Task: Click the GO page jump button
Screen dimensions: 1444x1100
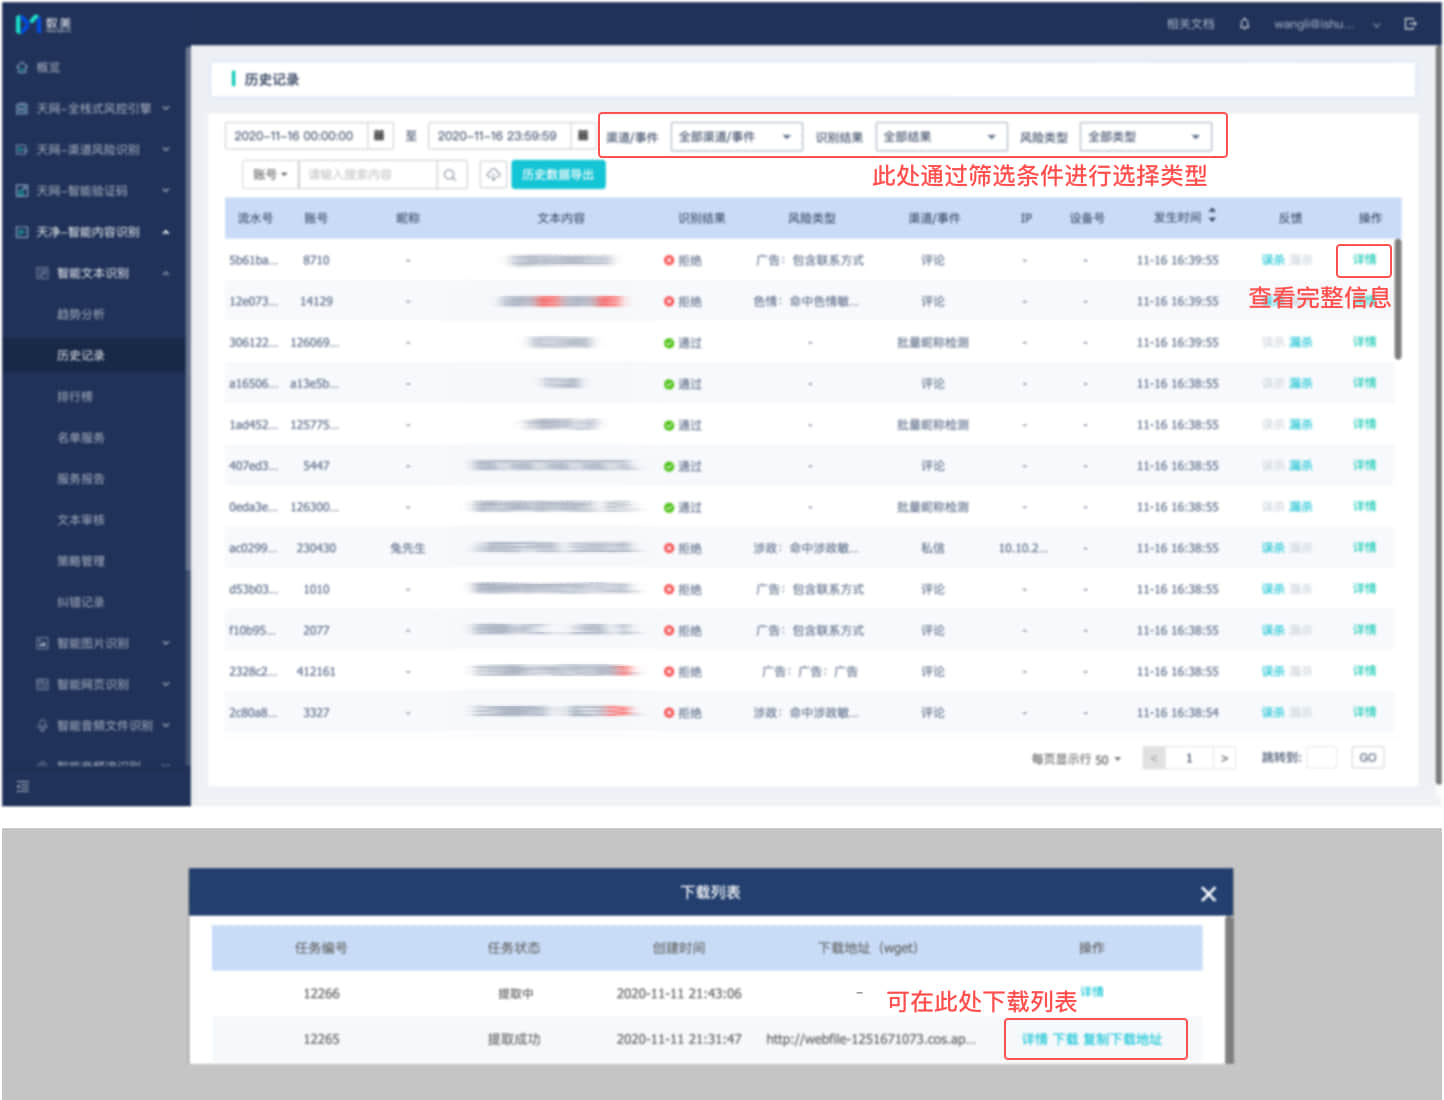Action: click(1367, 758)
